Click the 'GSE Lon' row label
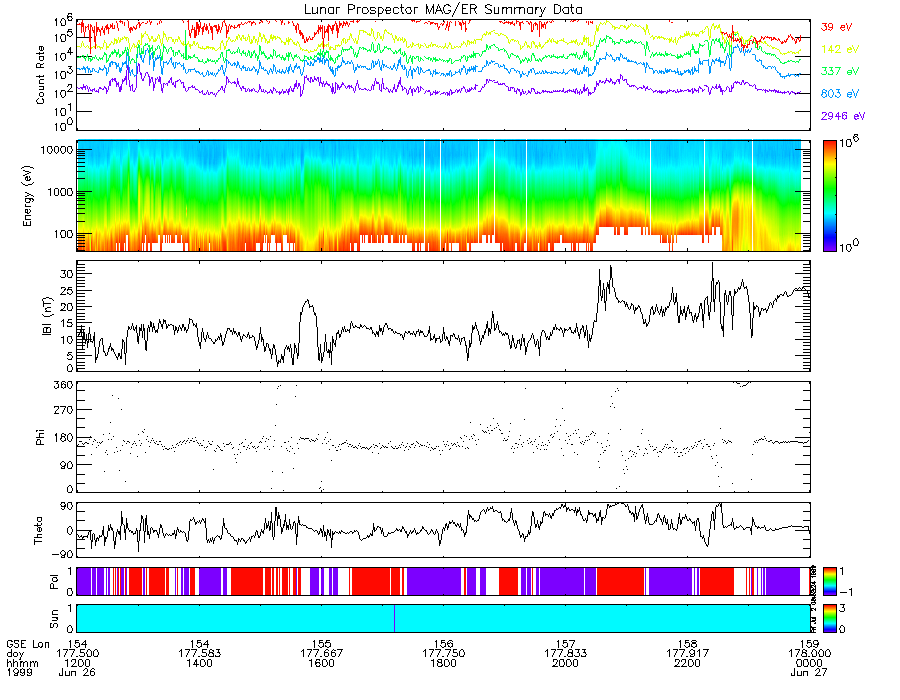This screenshot has height=700, width=900. coord(28,644)
